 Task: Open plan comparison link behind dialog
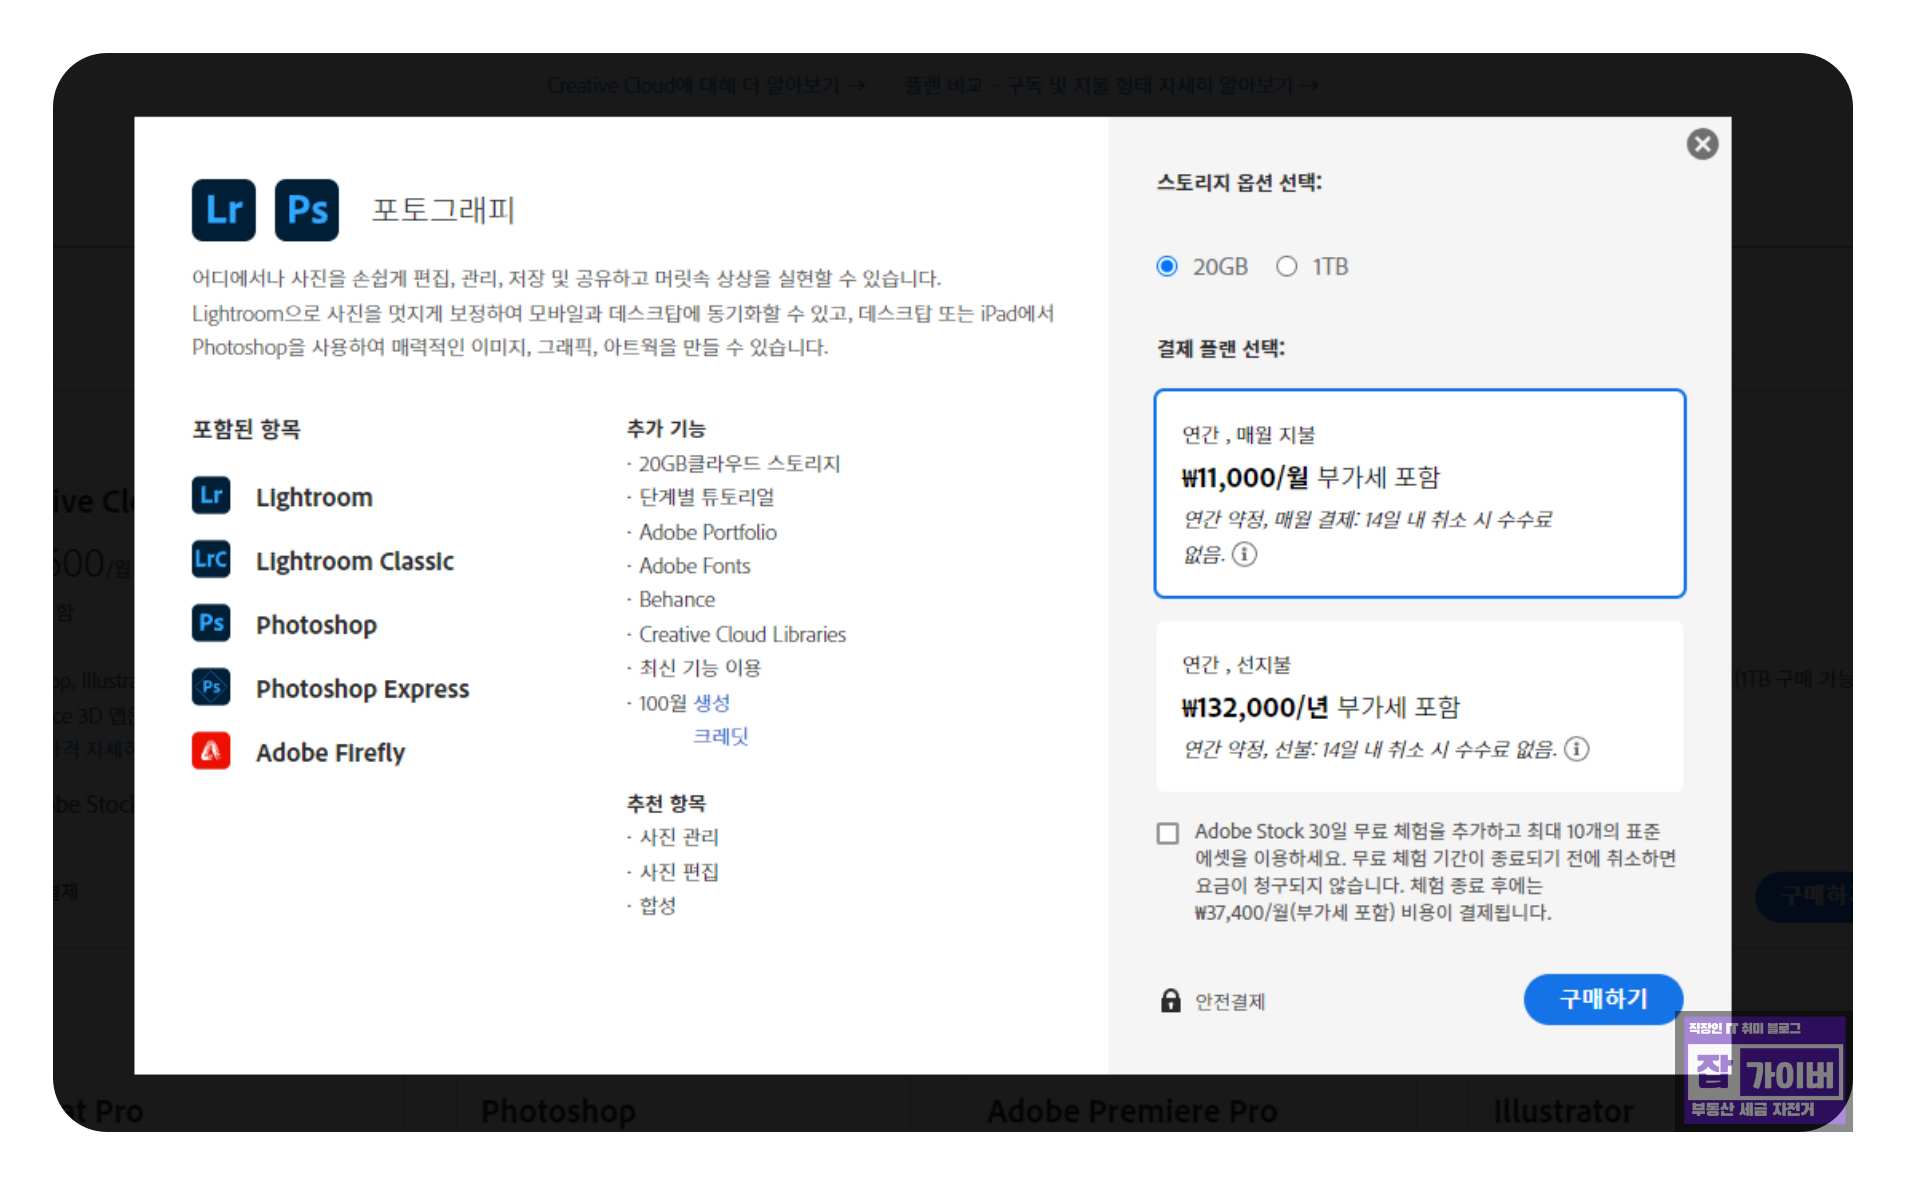(1110, 85)
